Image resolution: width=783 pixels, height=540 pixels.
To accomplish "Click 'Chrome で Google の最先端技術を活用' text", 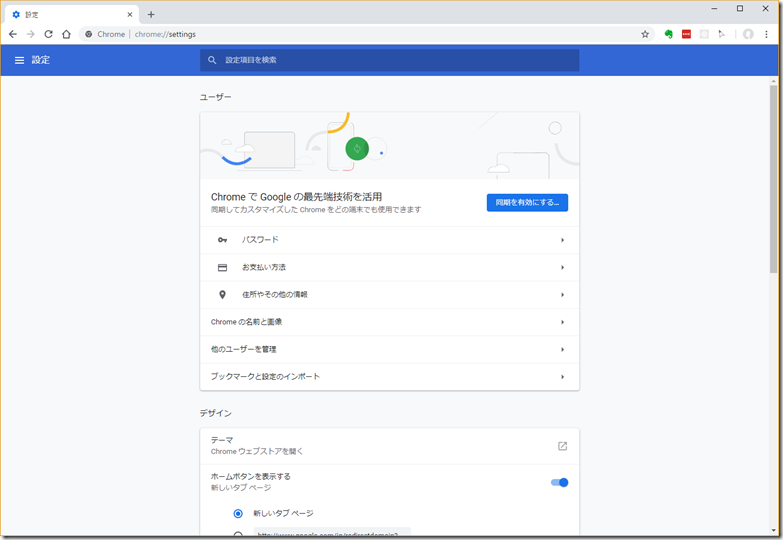I will pos(296,197).
